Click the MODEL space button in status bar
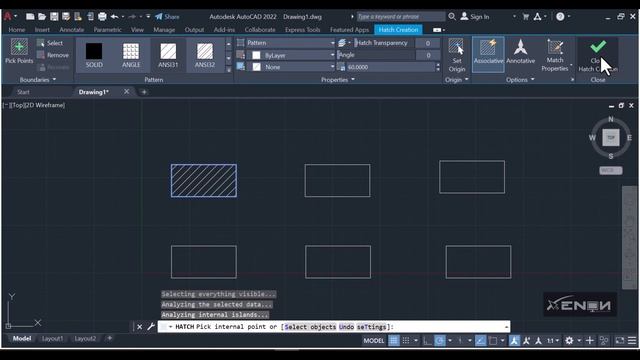The height and width of the screenshot is (360, 640). click(x=374, y=340)
